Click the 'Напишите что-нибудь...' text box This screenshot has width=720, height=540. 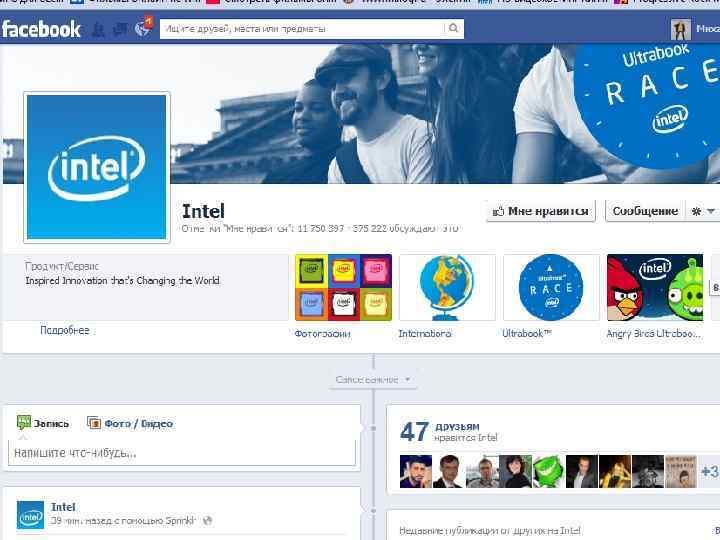coord(182,453)
